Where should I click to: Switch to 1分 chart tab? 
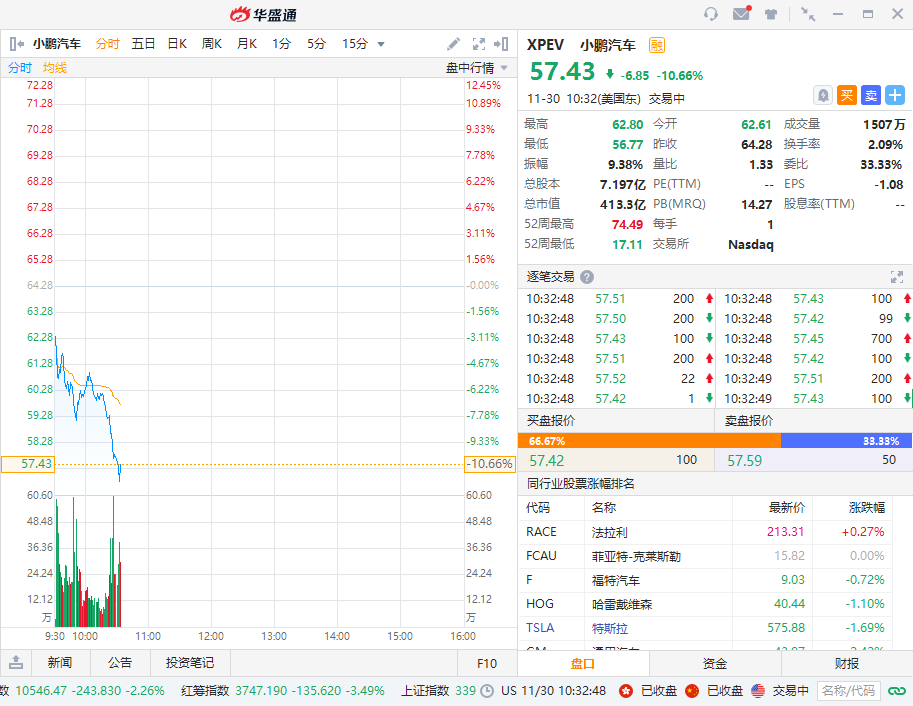281,44
